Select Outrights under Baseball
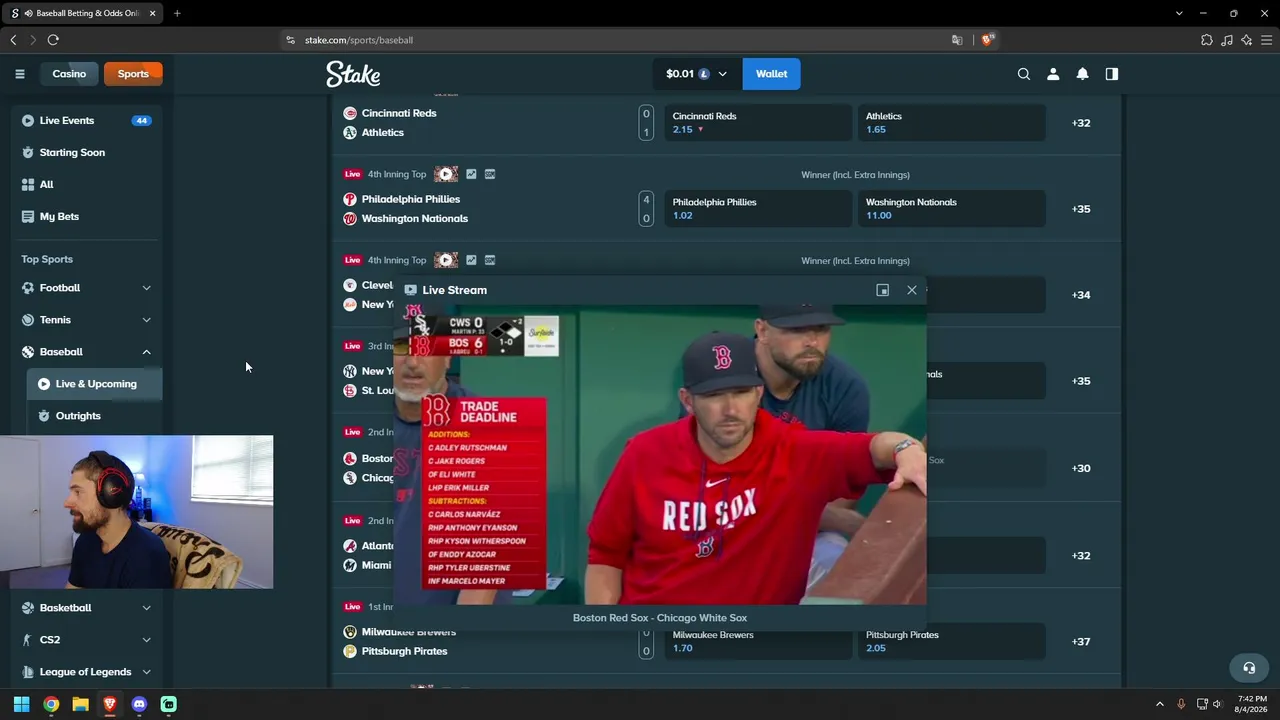This screenshot has height=720, width=1280. 94,416
